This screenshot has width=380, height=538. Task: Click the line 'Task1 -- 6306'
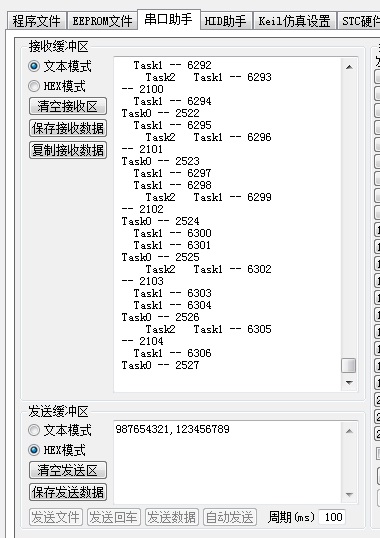pos(172,353)
